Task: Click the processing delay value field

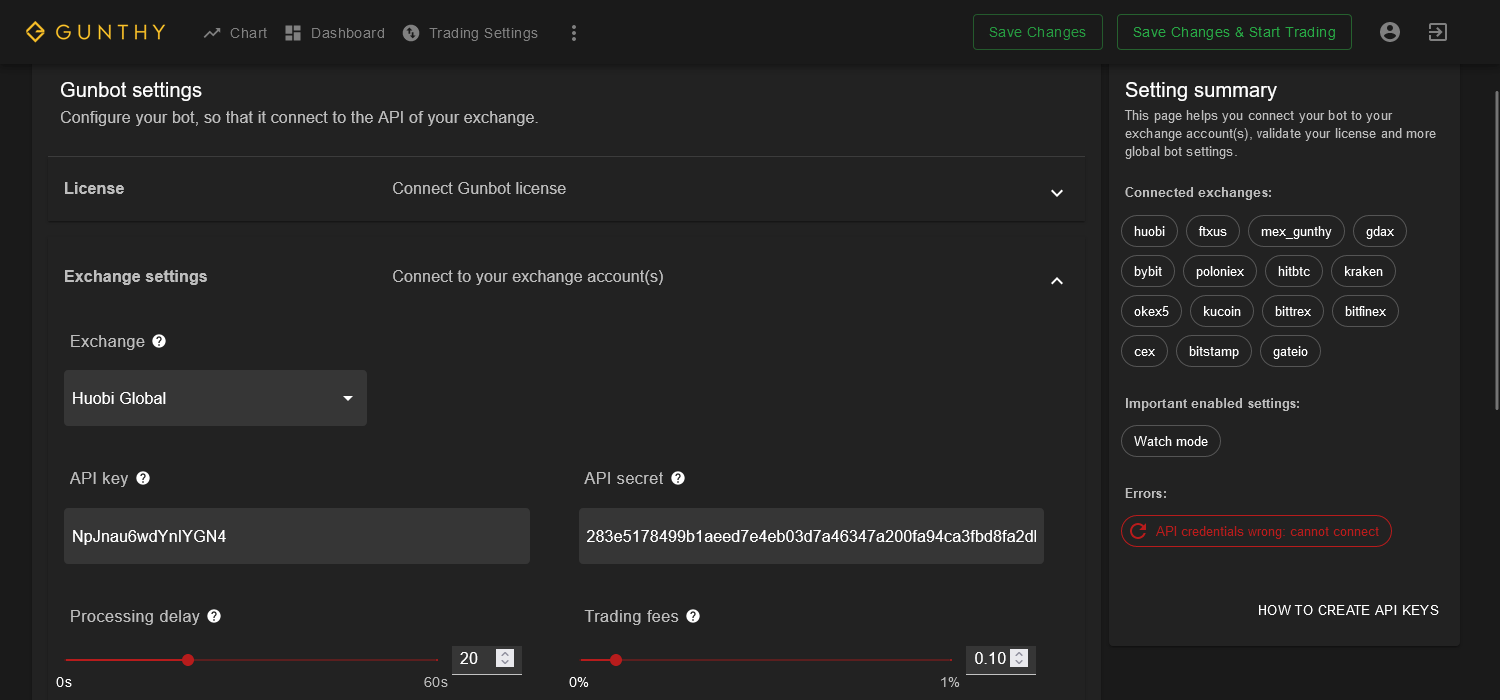Action: click(486, 659)
